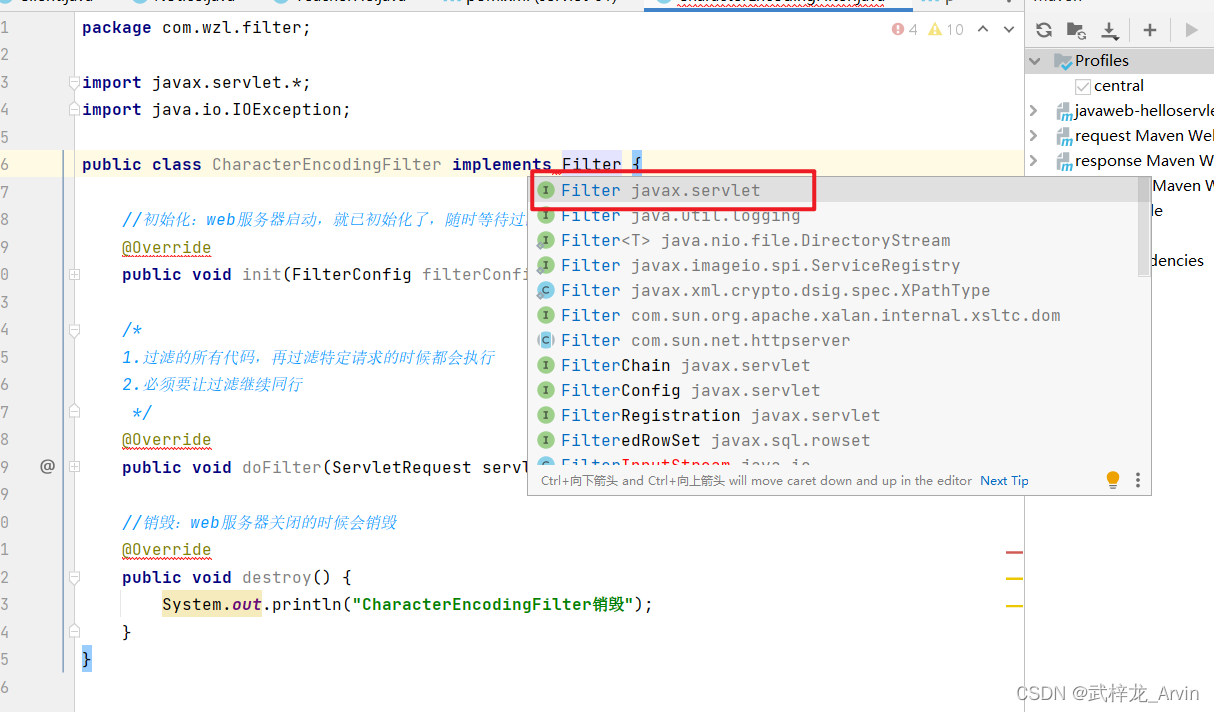Expand the response Maven Webapp project
This screenshot has height=712, width=1214.
(x=1035, y=161)
